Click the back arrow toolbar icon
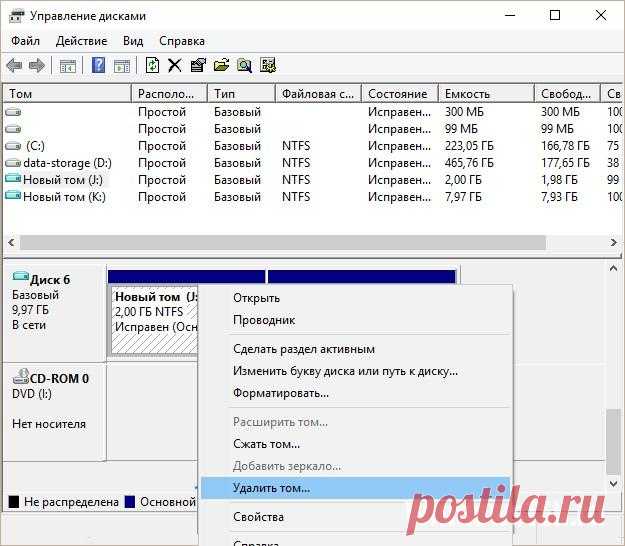Image resolution: width=625 pixels, height=546 pixels. pos(14,66)
